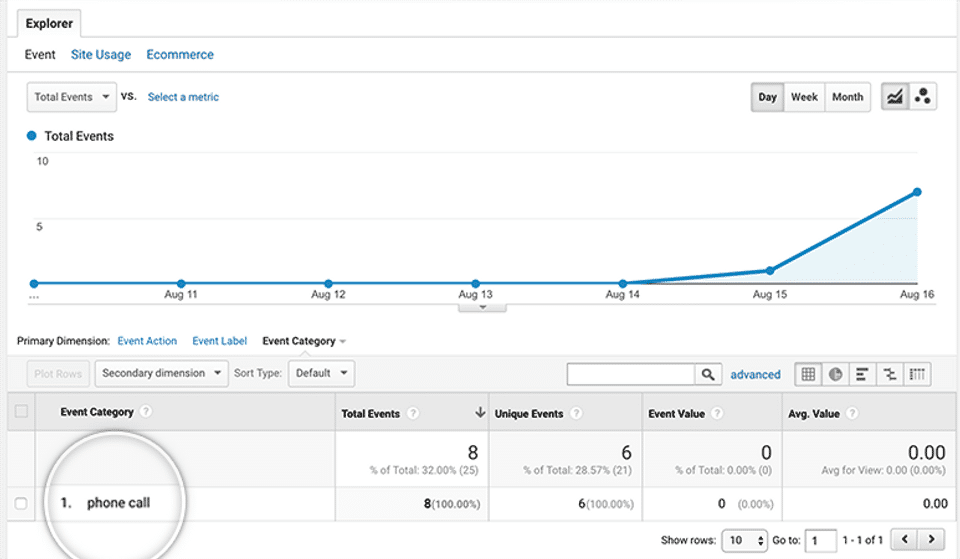Select the pie chart percentage view

(835, 374)
